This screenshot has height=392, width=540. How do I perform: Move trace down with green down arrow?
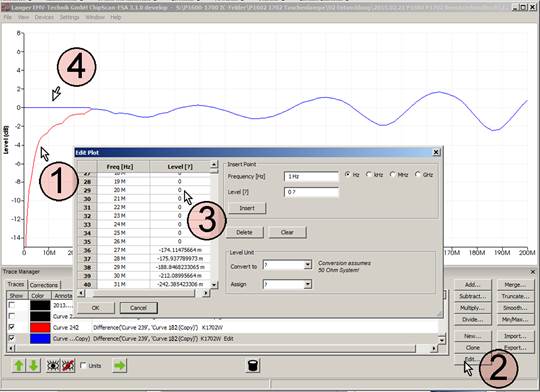[34, 365]
